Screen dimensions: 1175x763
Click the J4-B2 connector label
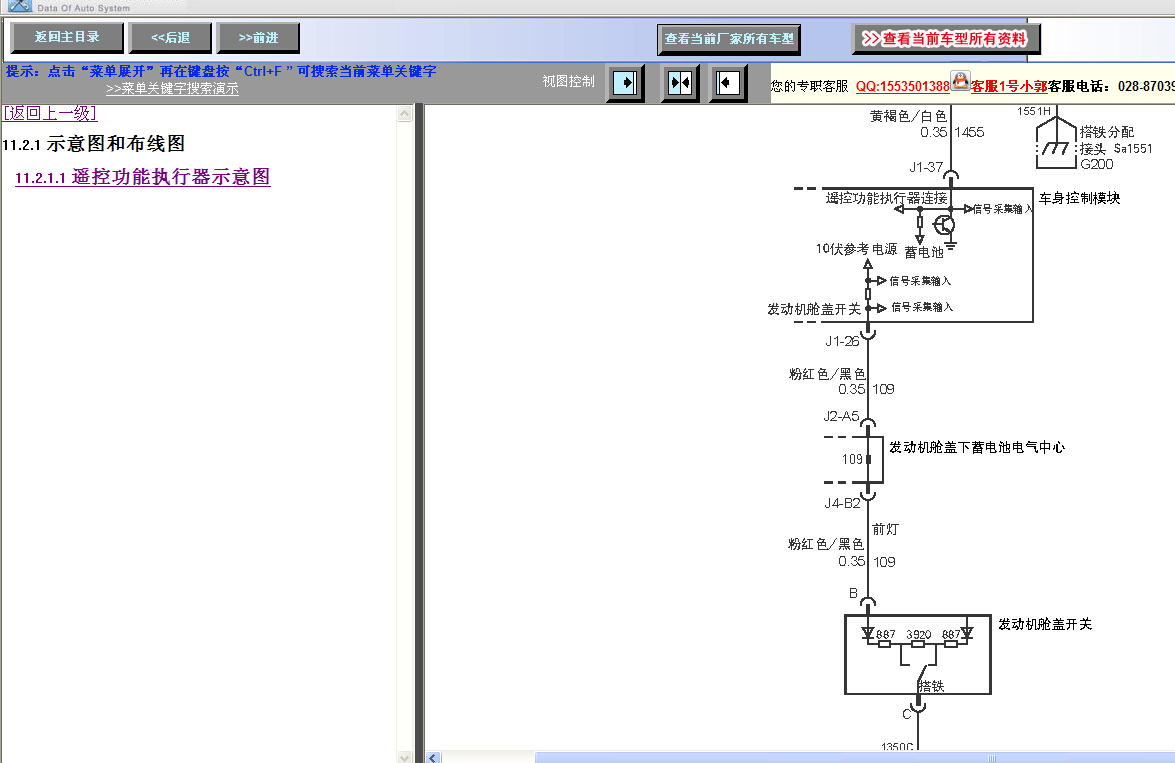tap(842, 503)
